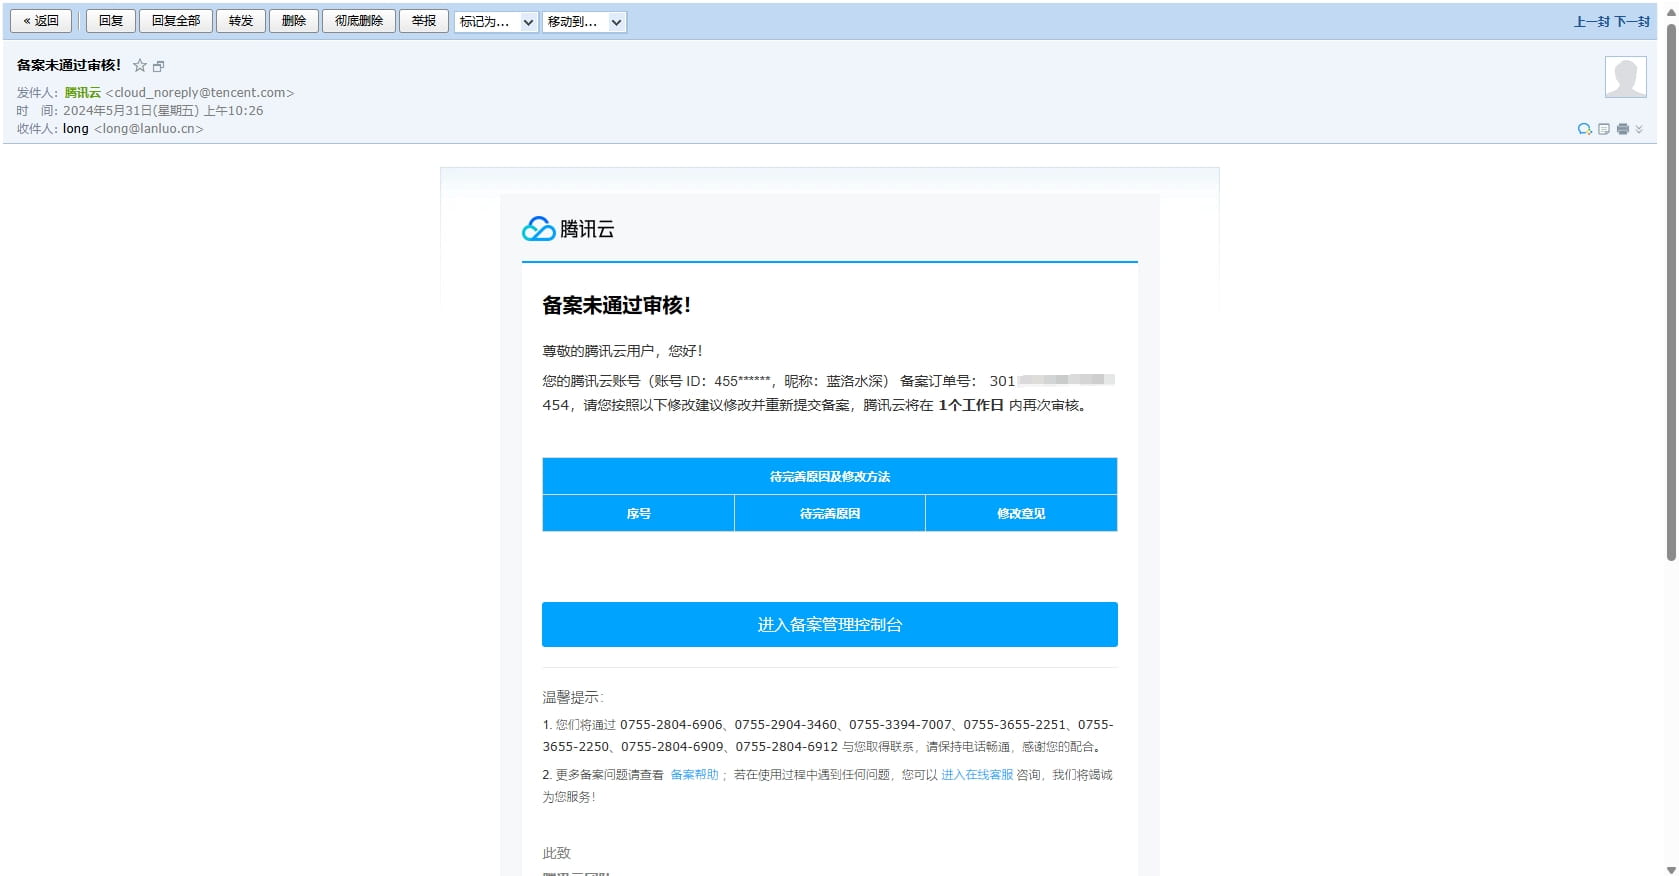The image size is (1679, 876).
Task: Click the vertical scrollbar thumb
Action: 1670,290
